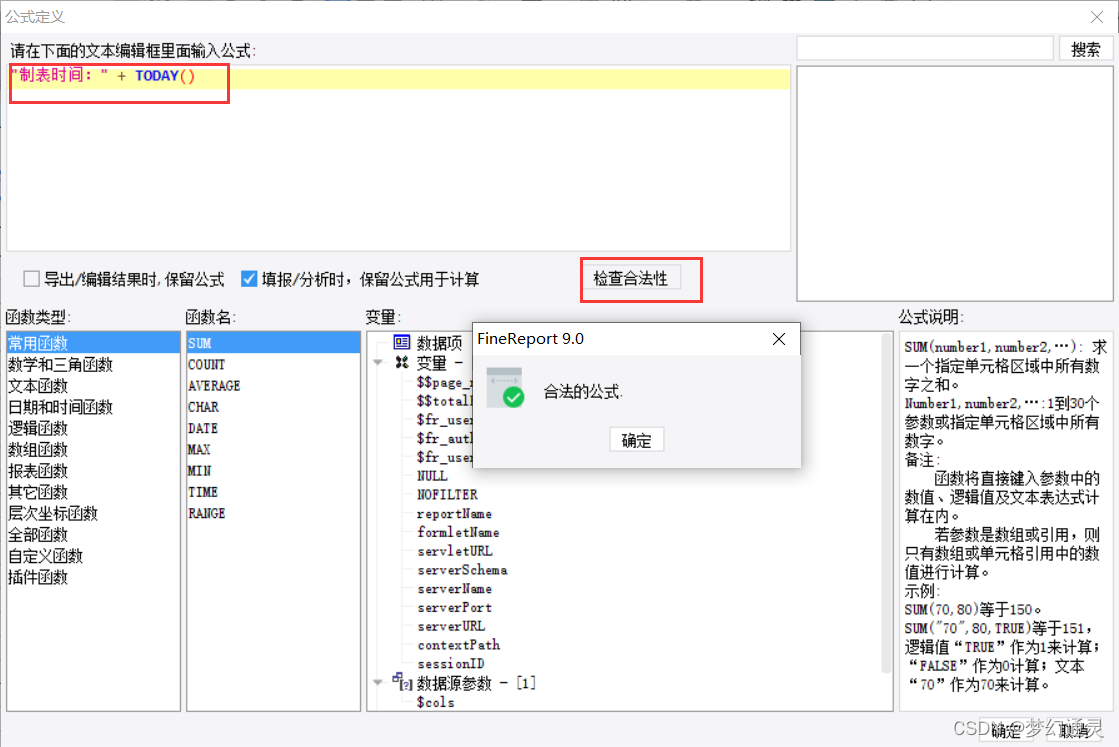This screenshot has height=747, width=1119.
Task: Select the servletURL variable
Action: click(x=455, y=551)
